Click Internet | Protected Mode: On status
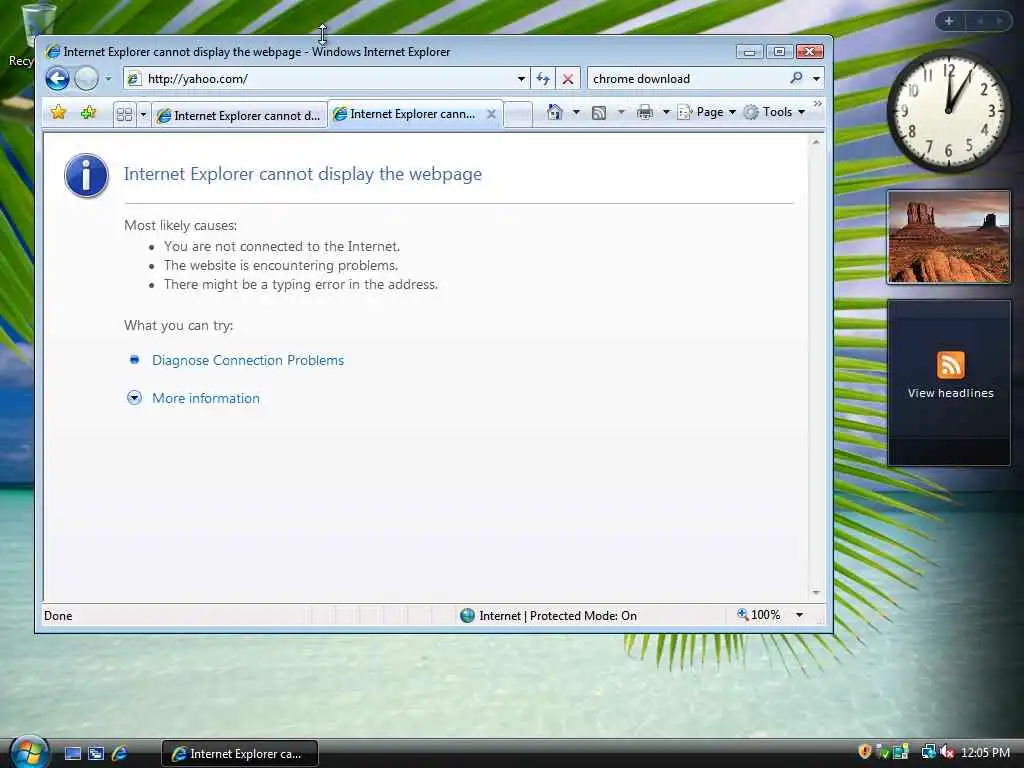 pos(549,616)
